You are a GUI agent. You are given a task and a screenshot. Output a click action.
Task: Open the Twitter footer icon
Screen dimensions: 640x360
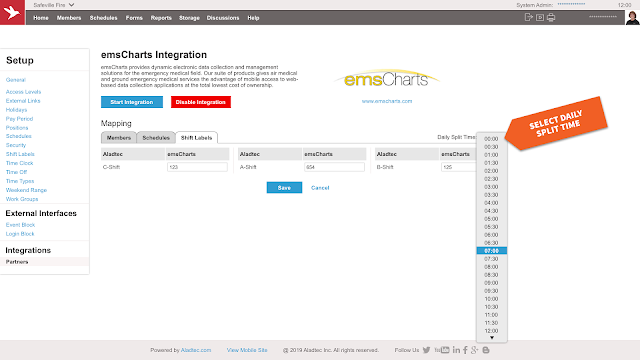pos(427,350)
